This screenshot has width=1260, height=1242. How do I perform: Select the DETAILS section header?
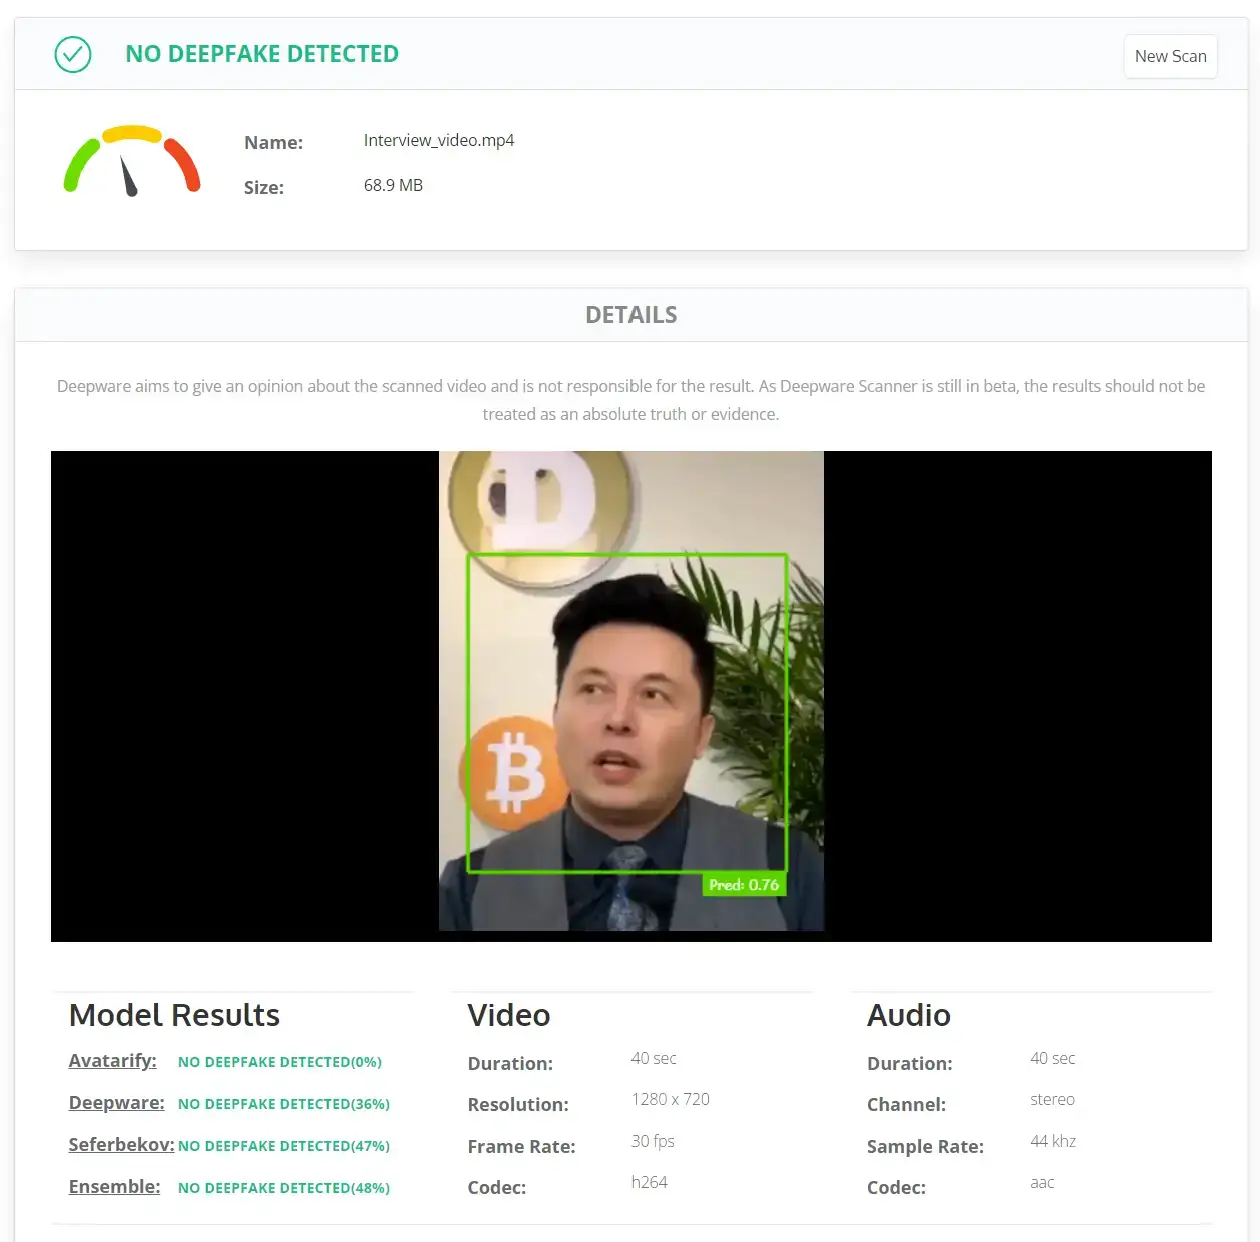630,314
